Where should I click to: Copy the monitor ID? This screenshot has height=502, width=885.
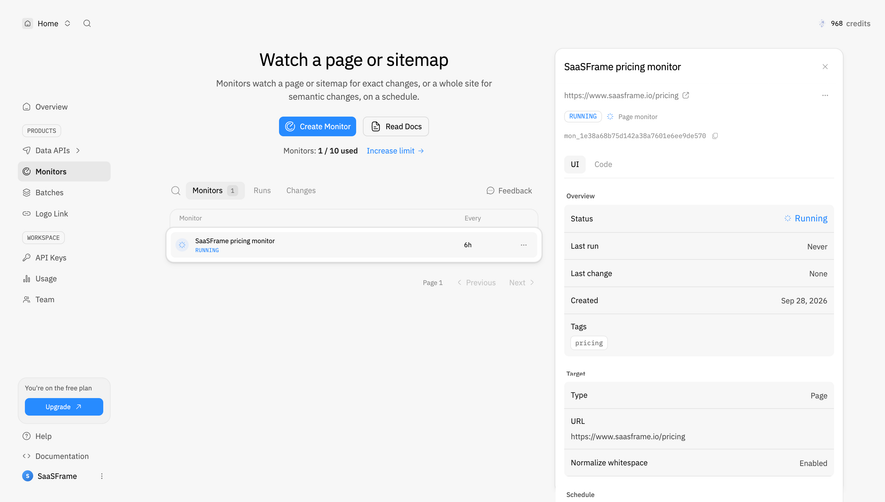pos(715,136)
